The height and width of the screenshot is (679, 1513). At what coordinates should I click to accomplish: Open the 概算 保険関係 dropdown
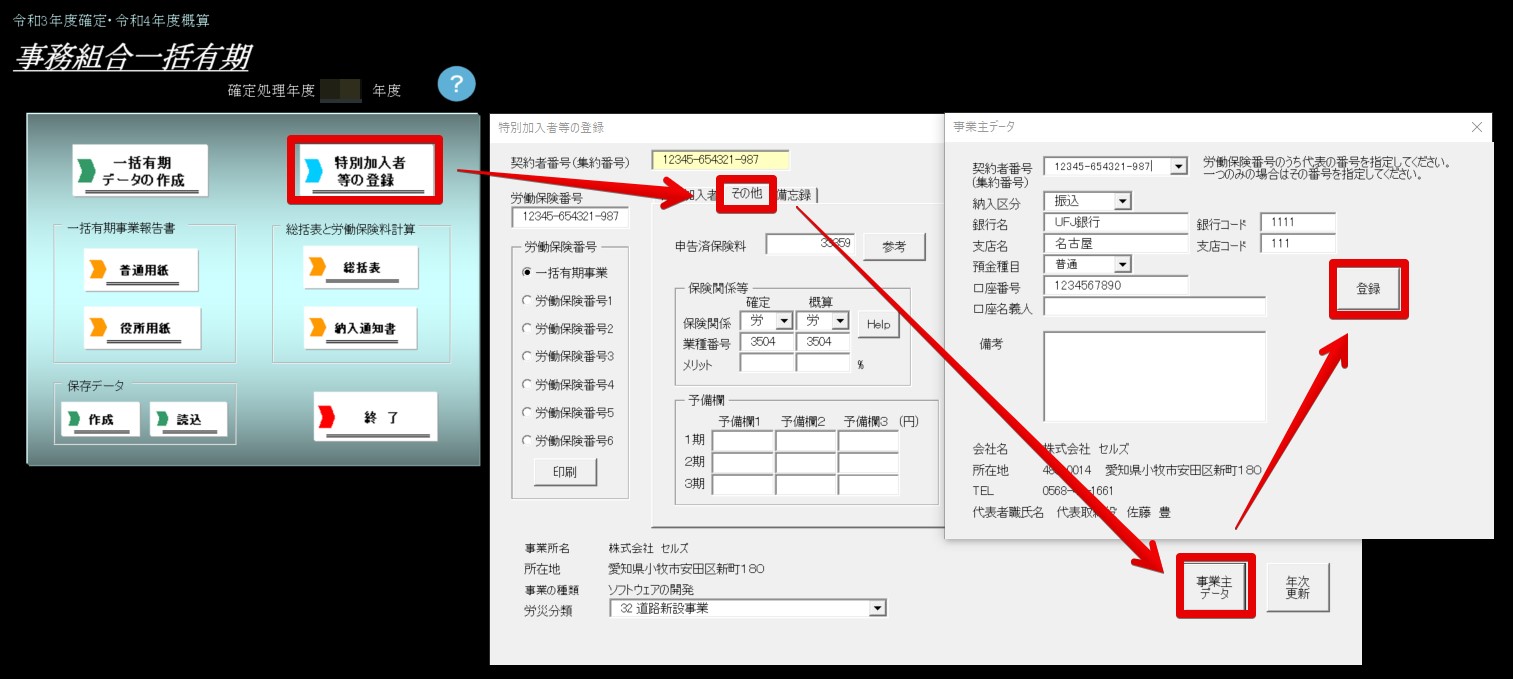[x=840, y=321]
